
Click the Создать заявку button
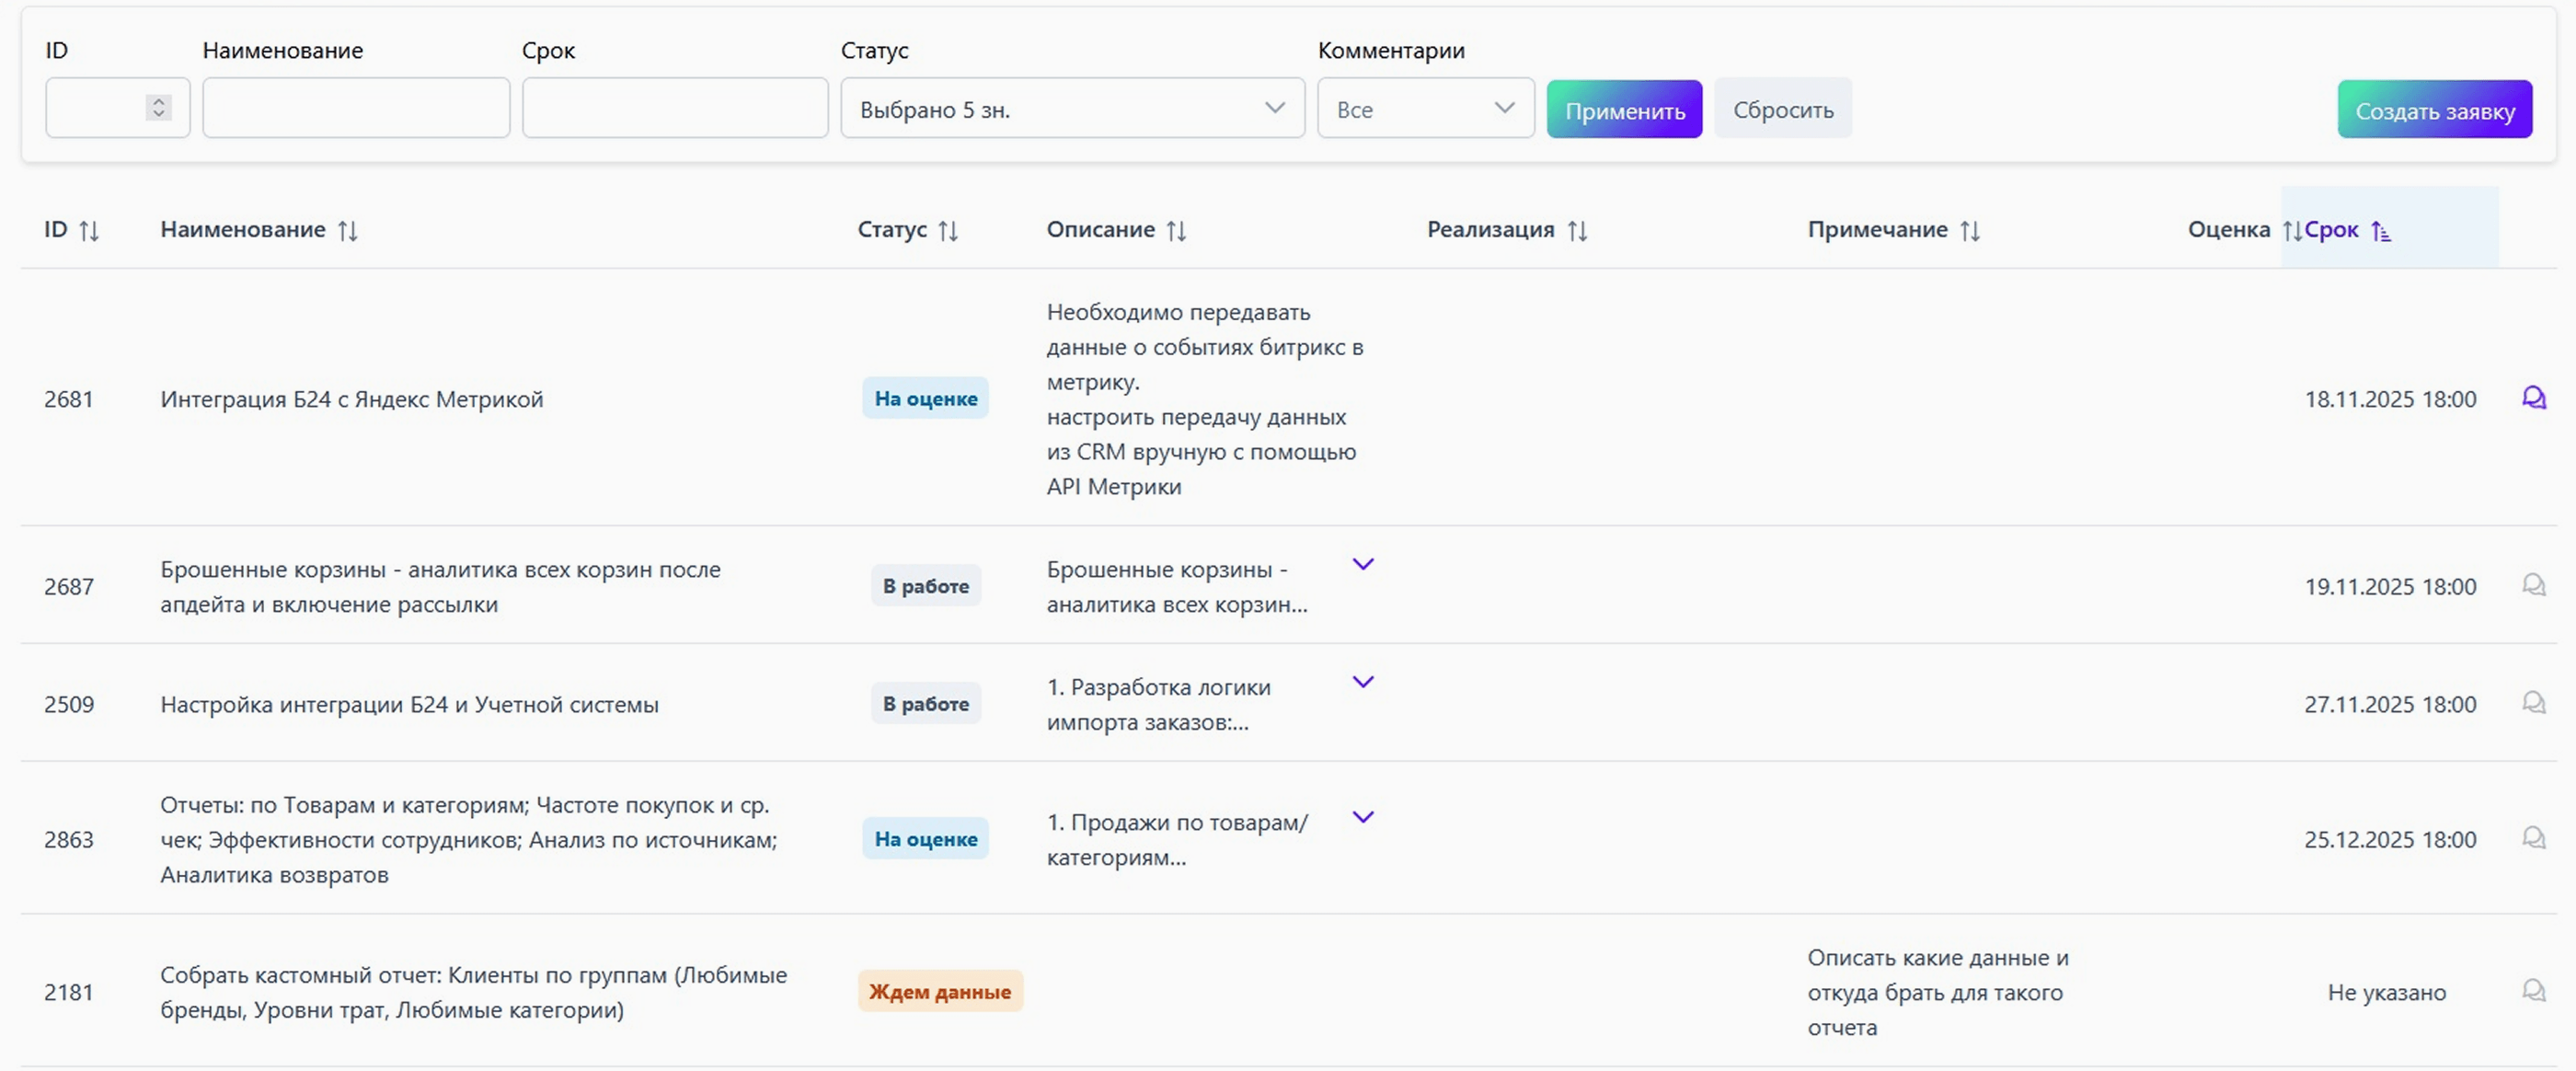(x=2434, y=109)
